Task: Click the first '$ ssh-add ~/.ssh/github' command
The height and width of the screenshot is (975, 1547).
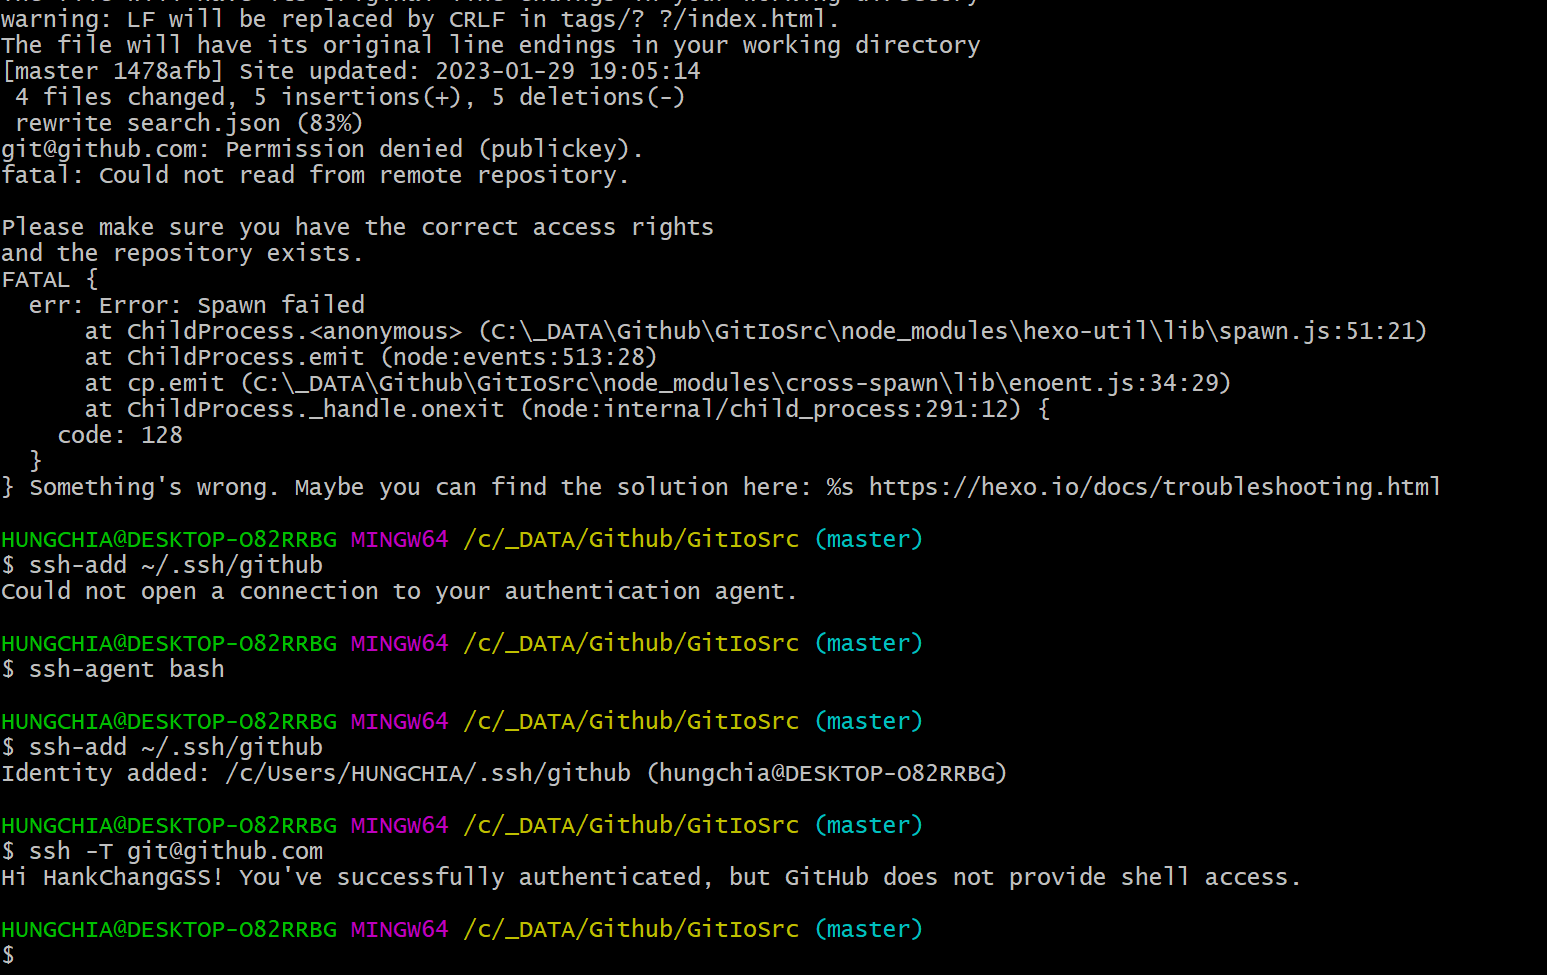Action: 162,565
